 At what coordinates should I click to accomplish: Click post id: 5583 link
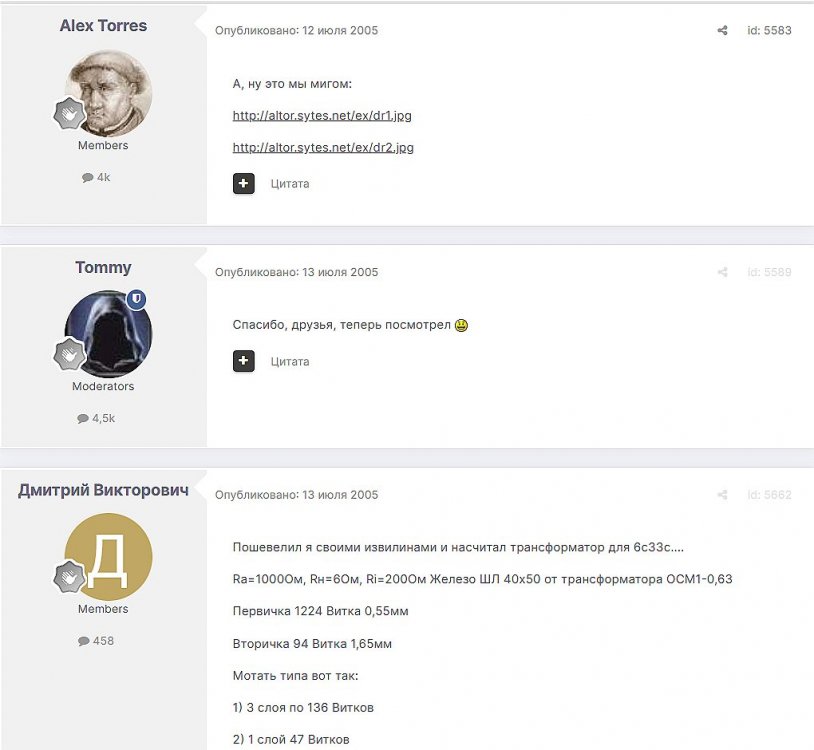[769, 31]
